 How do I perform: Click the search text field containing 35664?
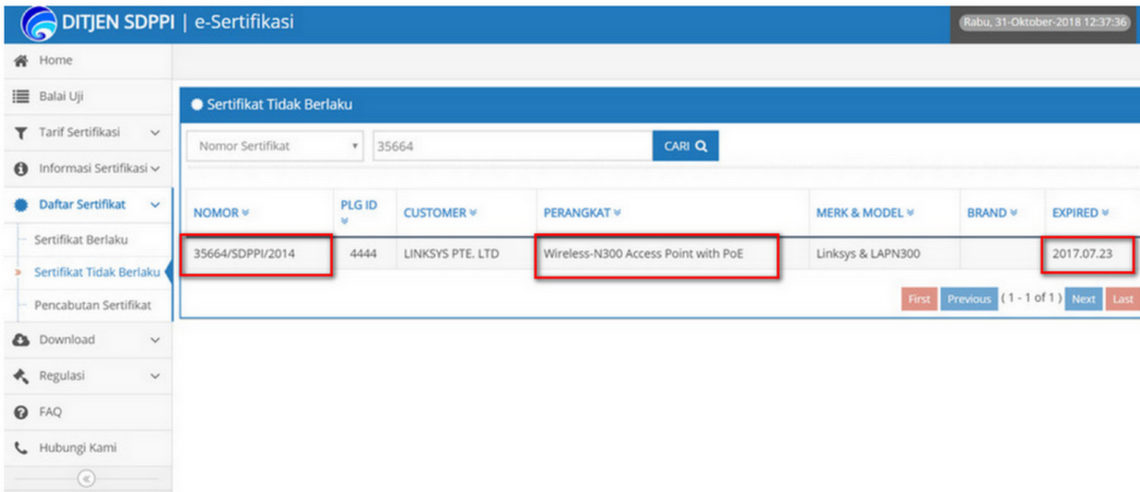tap(511, 146)
